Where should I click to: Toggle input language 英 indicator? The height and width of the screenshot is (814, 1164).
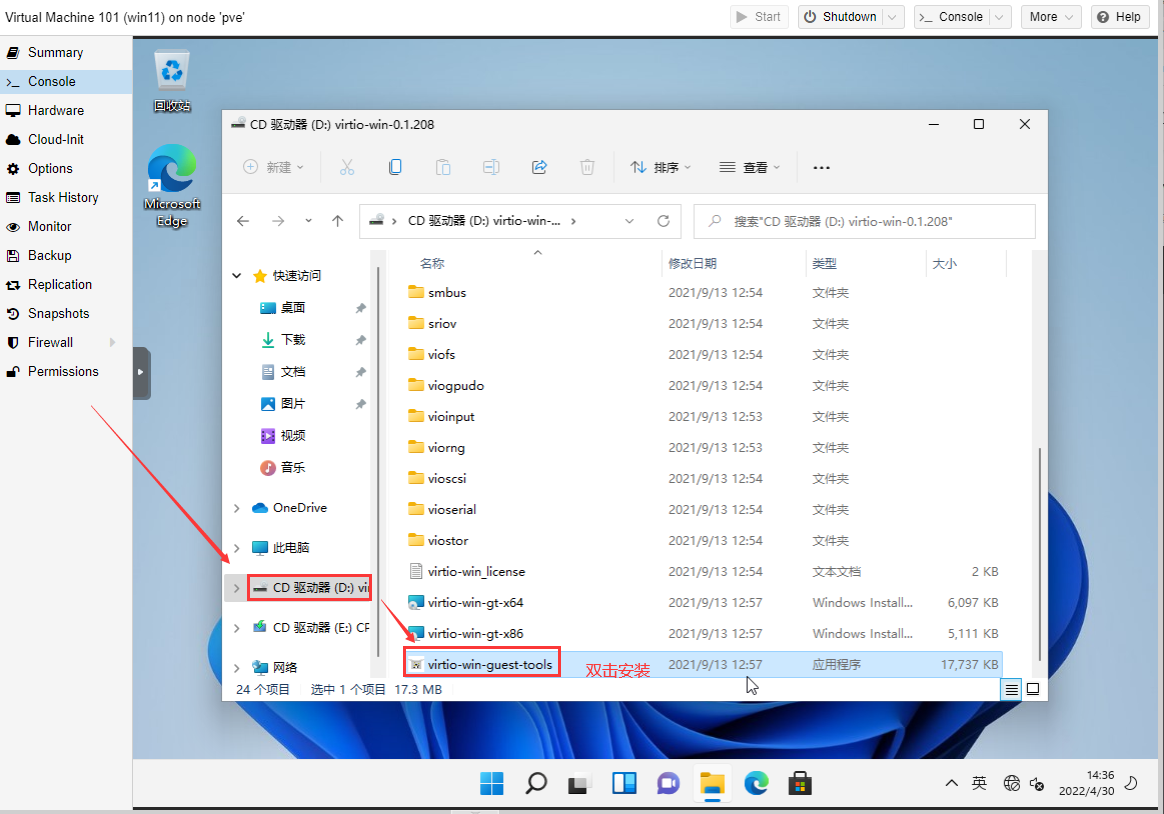point(979,783)
